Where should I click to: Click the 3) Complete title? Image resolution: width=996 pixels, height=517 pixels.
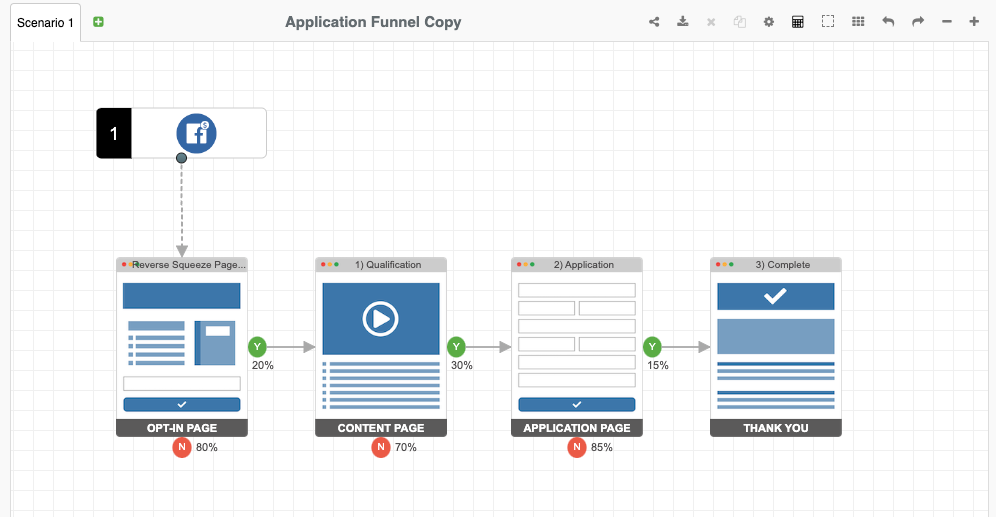pos(783,265)
